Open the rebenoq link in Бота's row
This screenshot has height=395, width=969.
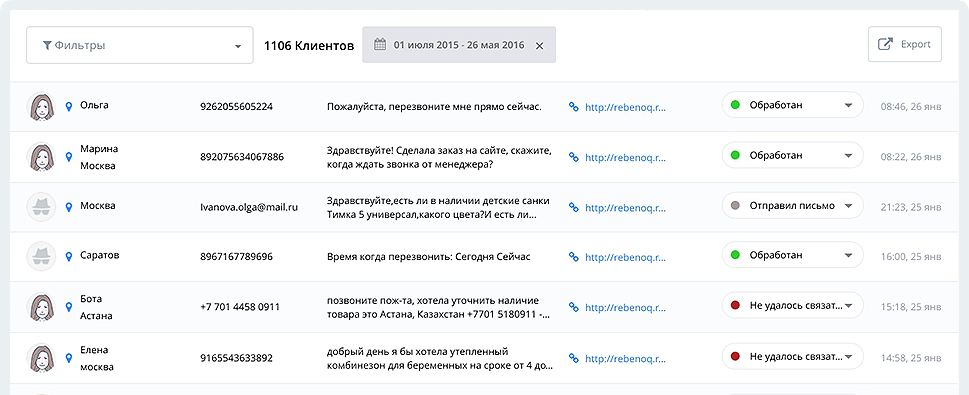[625, 307]
